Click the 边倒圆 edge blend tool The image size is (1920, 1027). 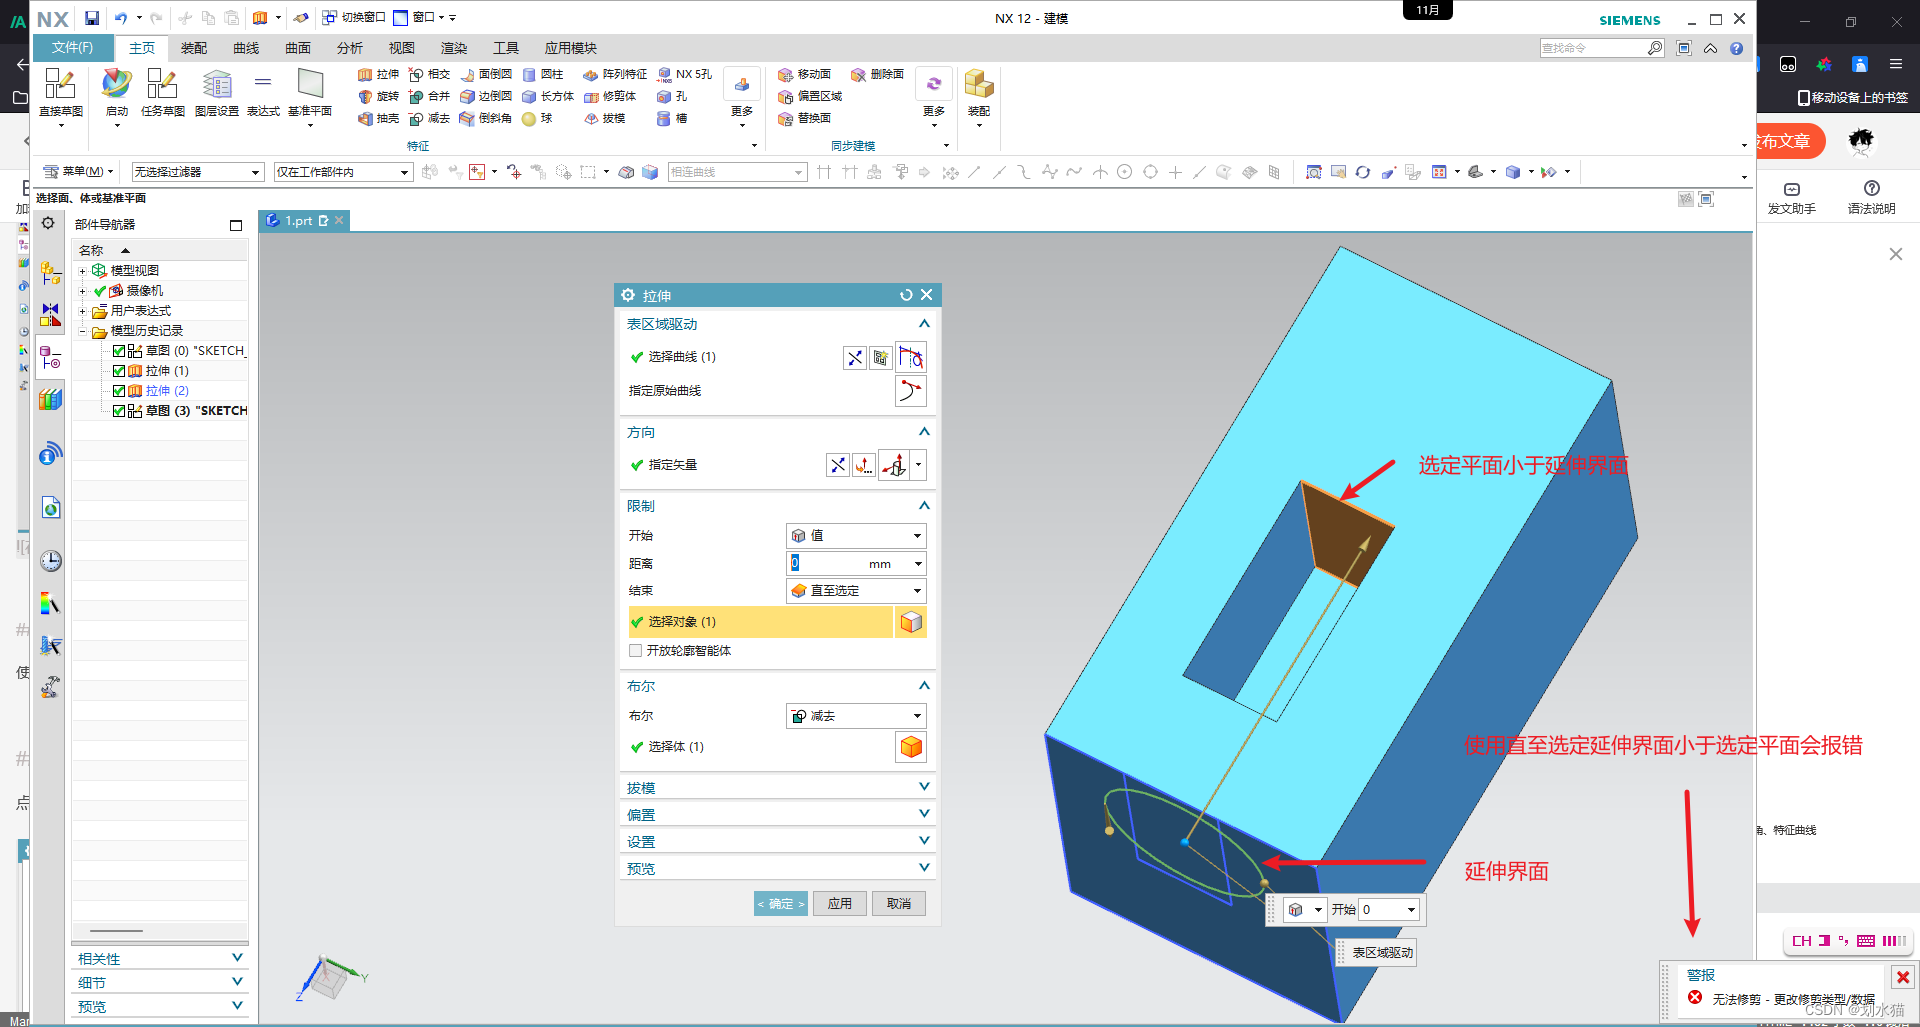point(486,96)
